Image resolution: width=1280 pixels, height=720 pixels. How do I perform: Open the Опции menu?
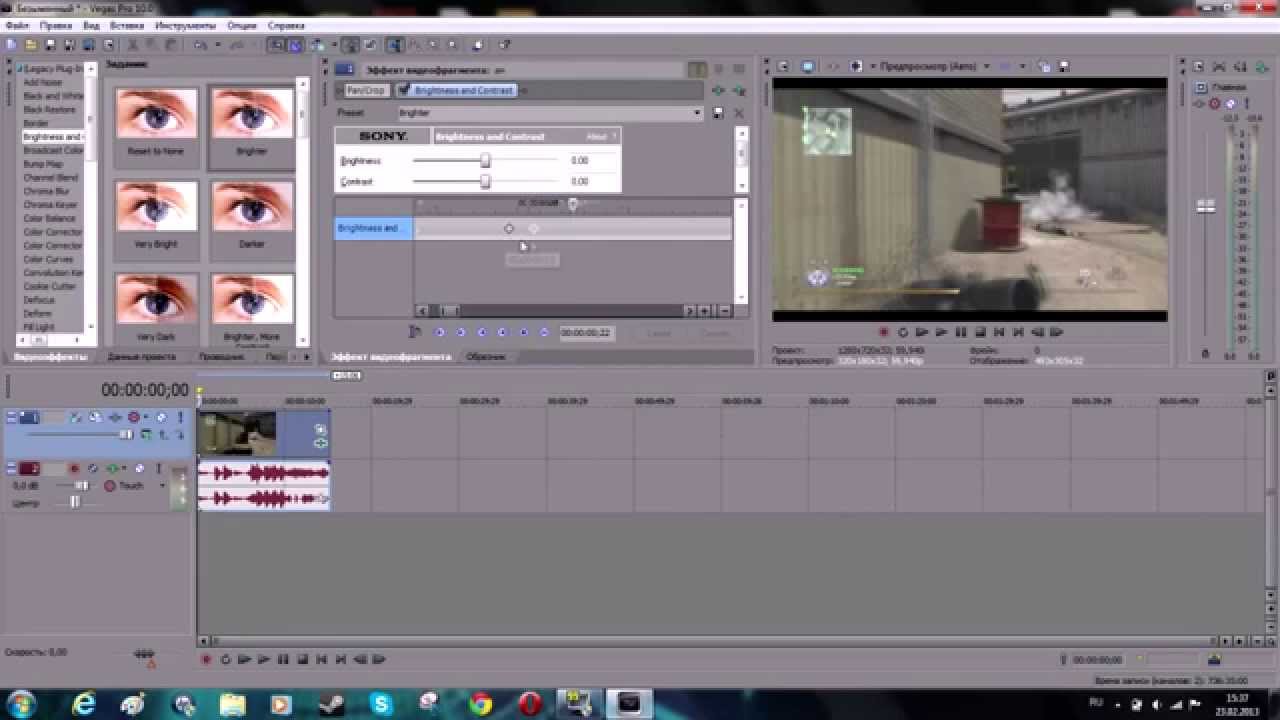coord(241,25)
